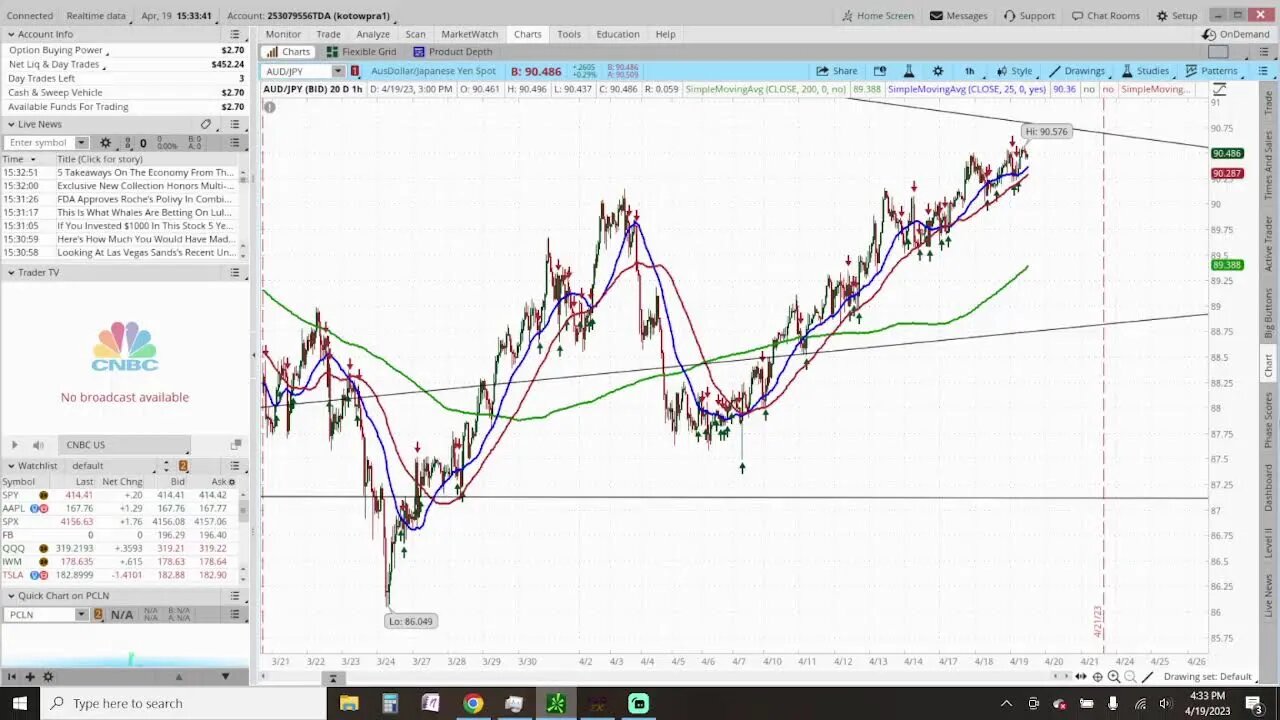Open the watchlist 'default' selector

pos(114,465)
